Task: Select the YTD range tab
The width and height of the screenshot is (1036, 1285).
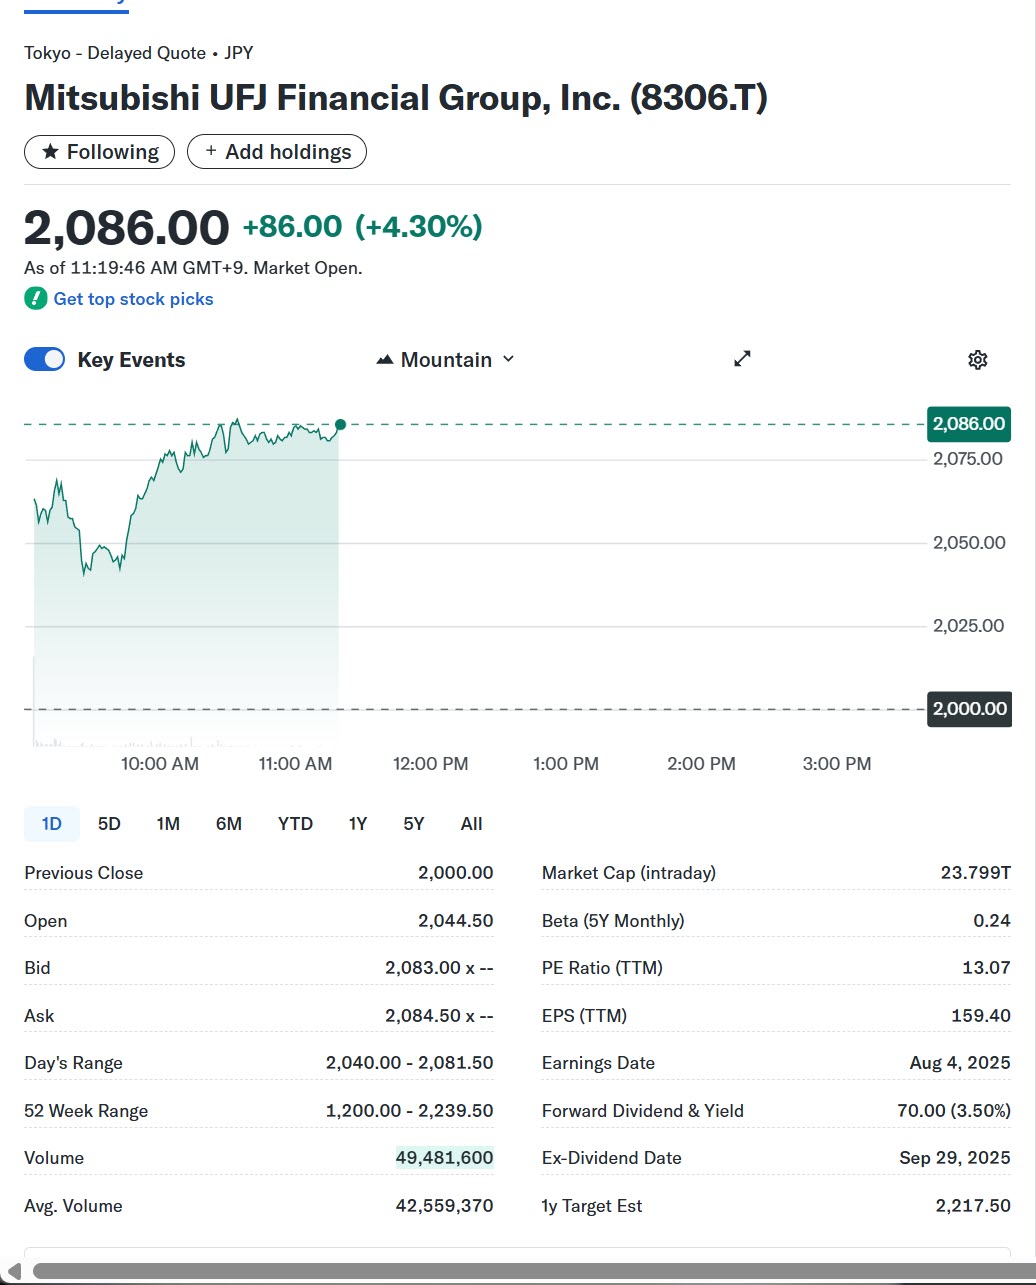Action: 295,824
